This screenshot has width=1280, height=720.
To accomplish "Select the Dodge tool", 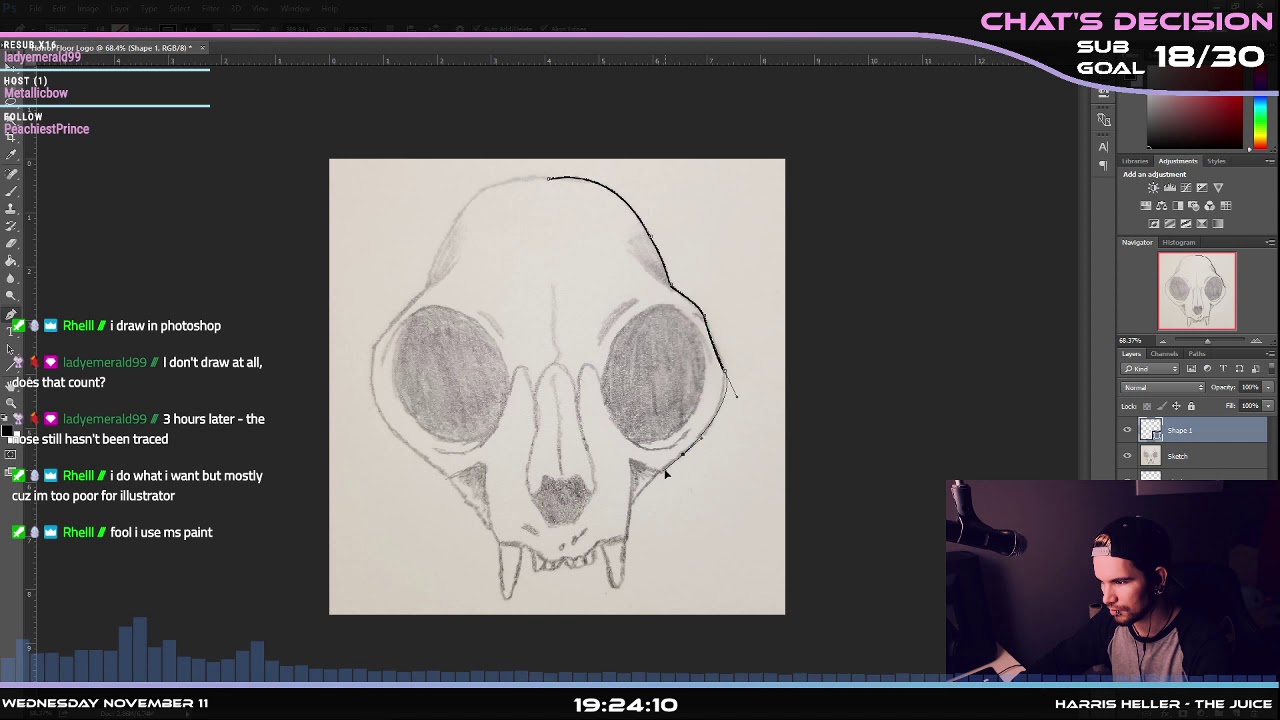I will [11, 296].
